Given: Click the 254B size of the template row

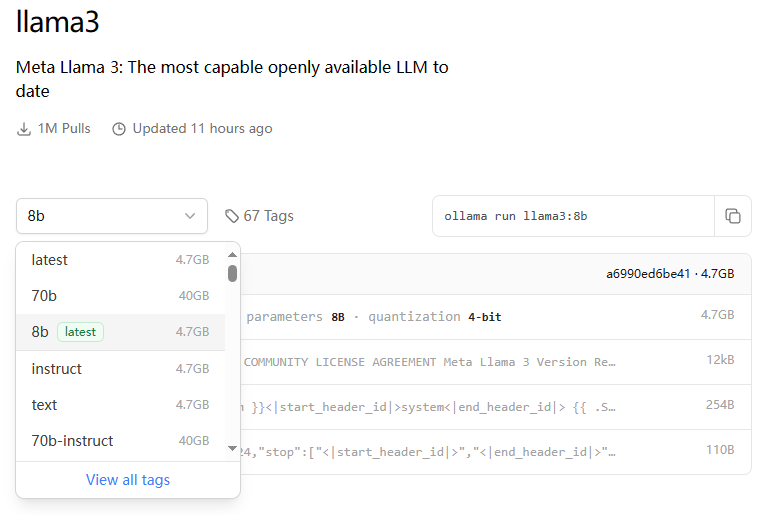Looking at the screenshot, I should [x=720, y=405].
